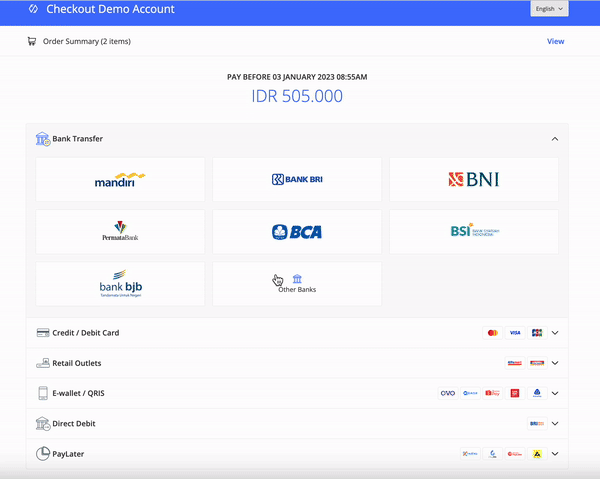Screen dimensions: 600x479
Task: Click the DANA e-wallet logo
Action: click(x=470, y=393)
